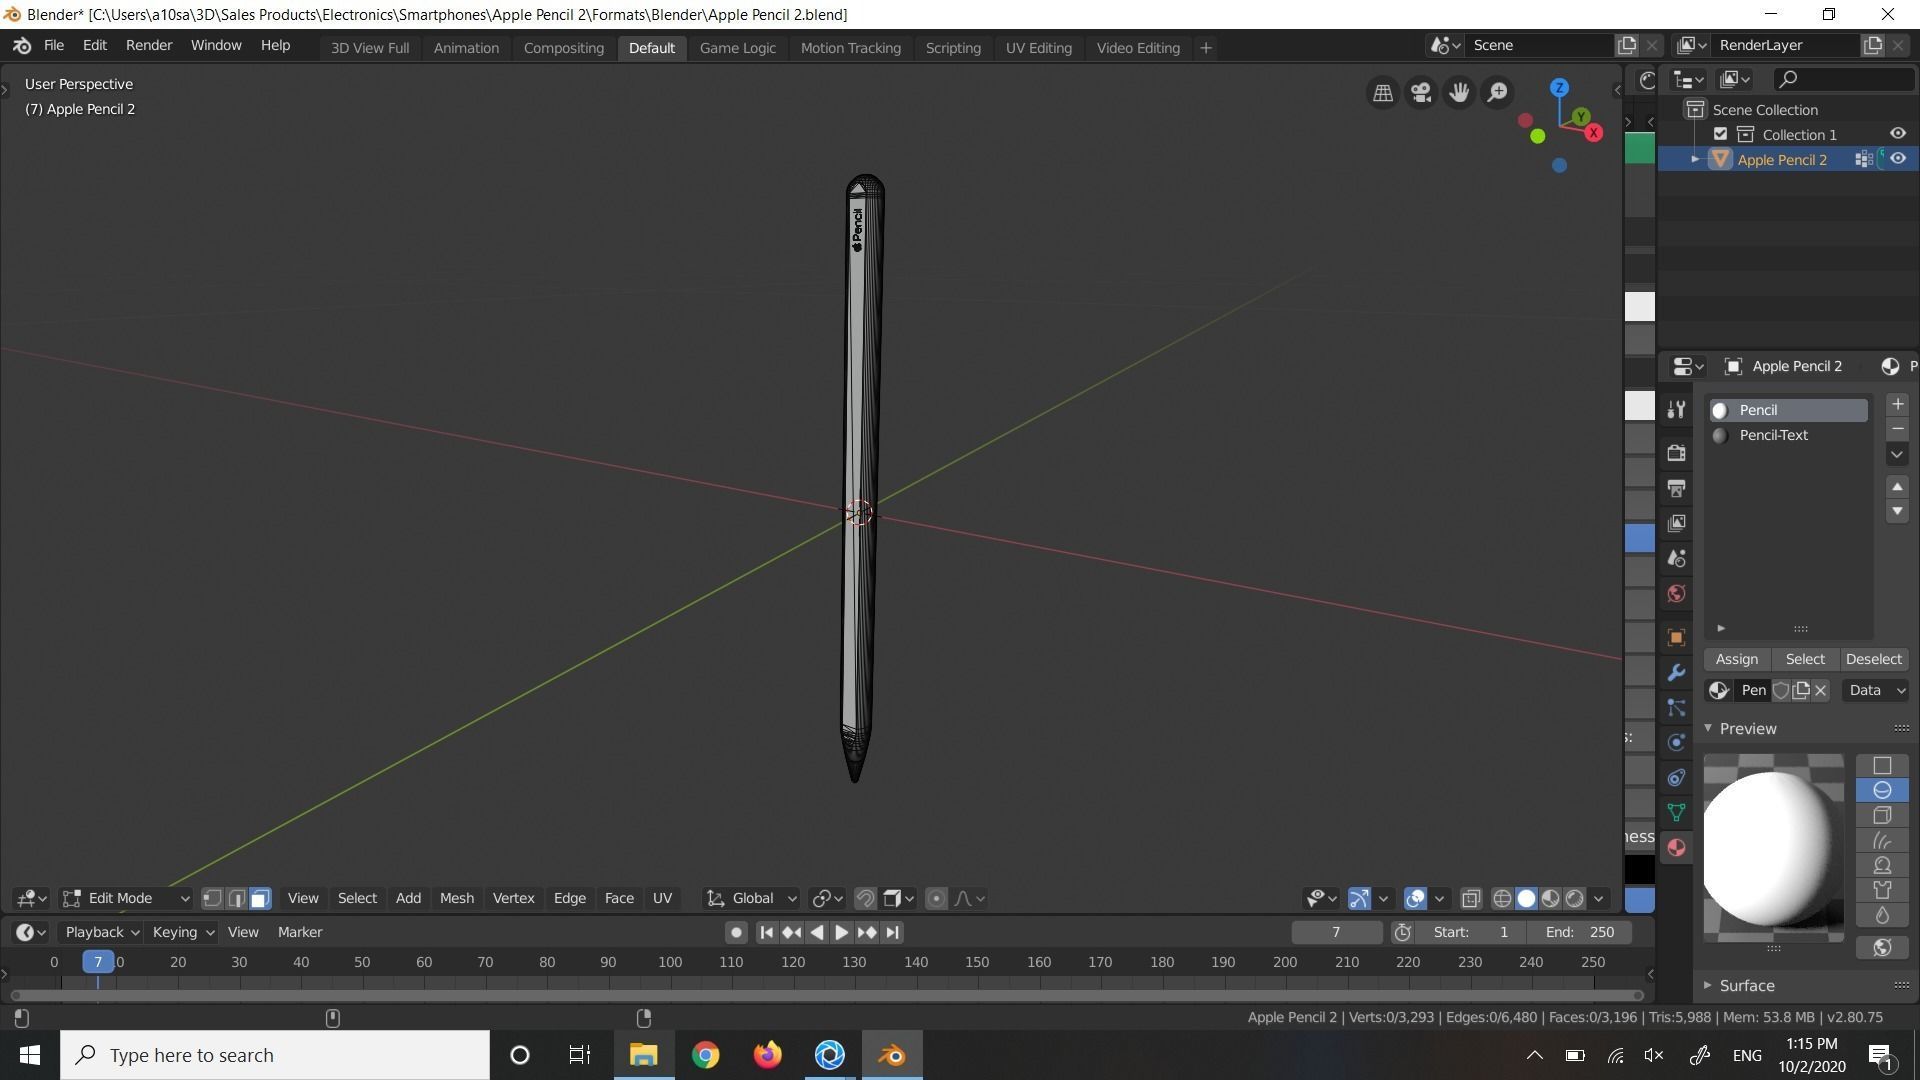Switch to edge select mode
Viewport: 1920px width, 1080px height.
click(x=236, y=898)
